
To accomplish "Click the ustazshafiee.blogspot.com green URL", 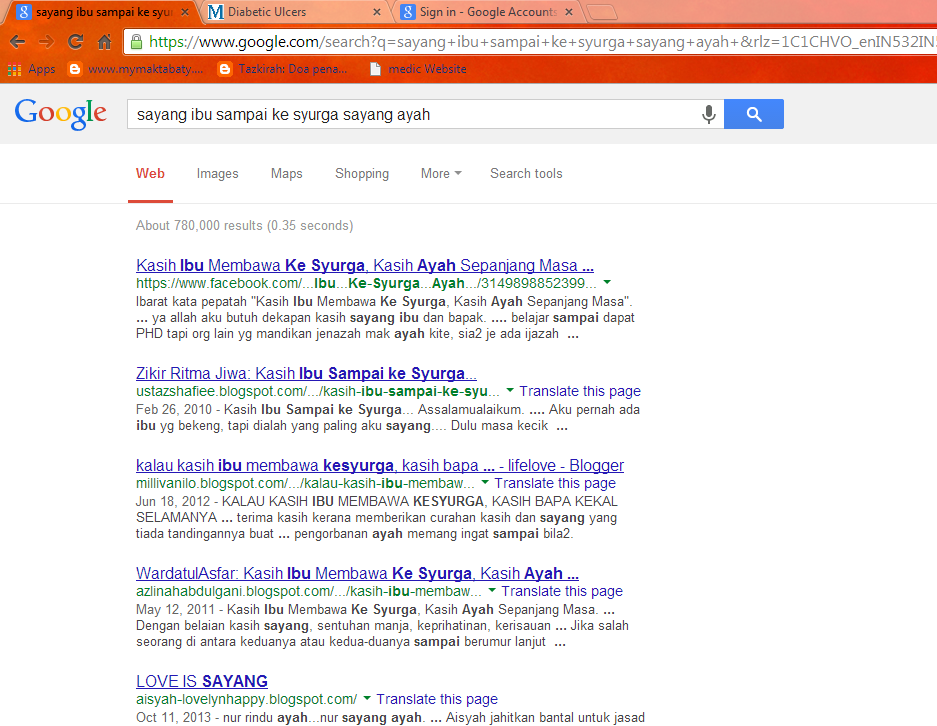I will coord(317,391).
